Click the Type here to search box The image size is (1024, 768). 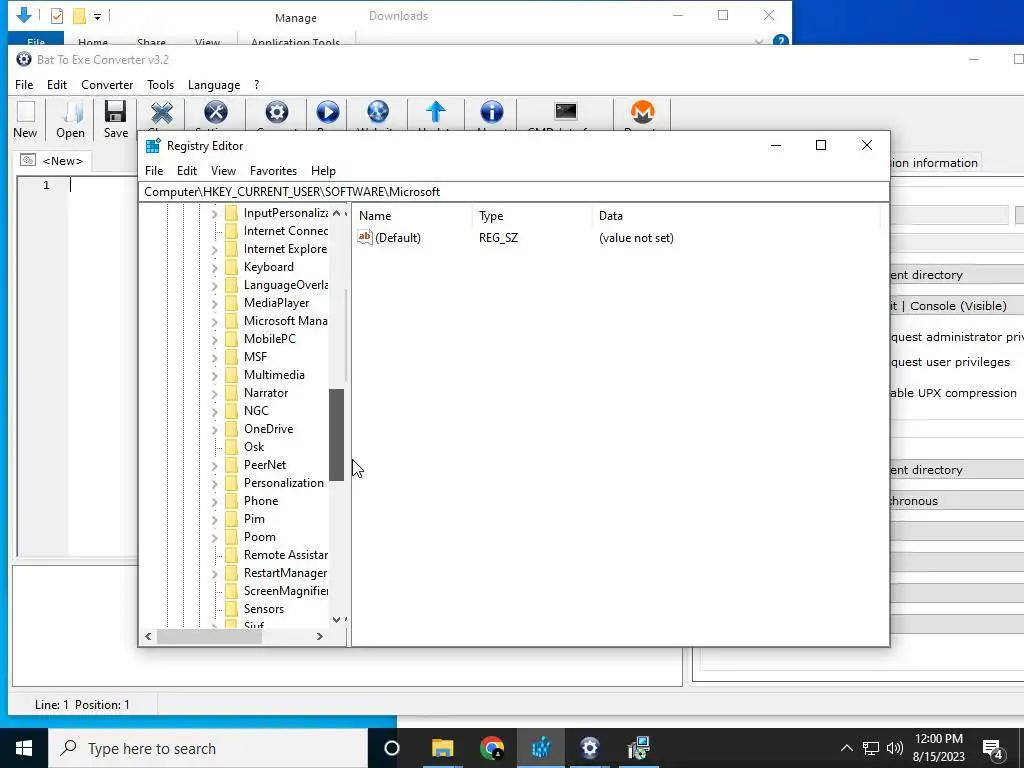click(208, 748)
